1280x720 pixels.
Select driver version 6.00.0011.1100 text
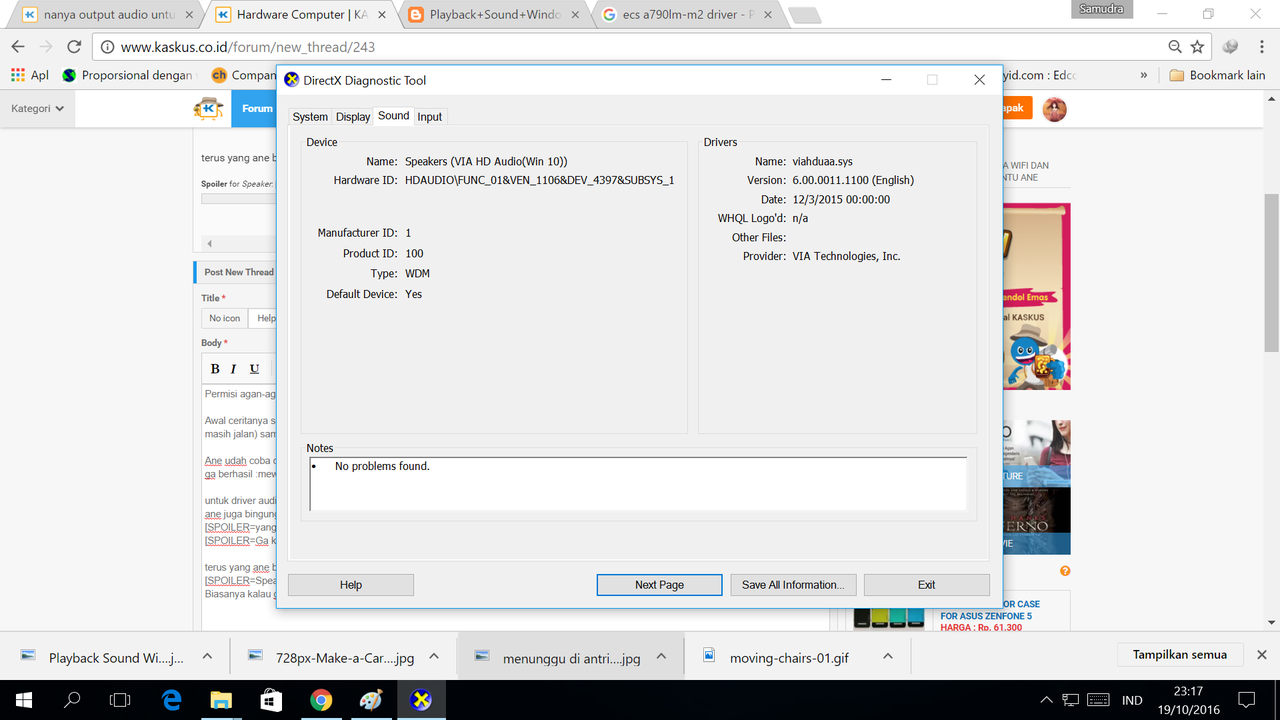tap(853, 180)
